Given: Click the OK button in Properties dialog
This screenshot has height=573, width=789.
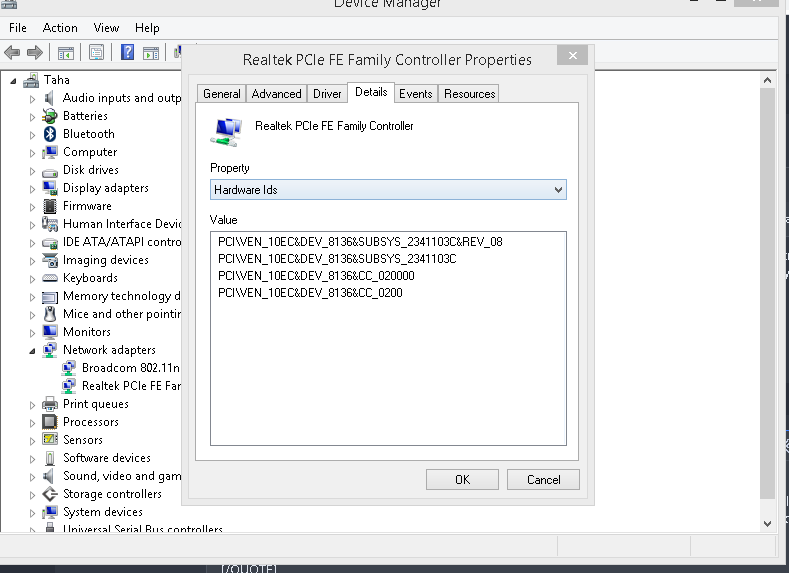Looking at the screenshot, I should tap(462, 480).
